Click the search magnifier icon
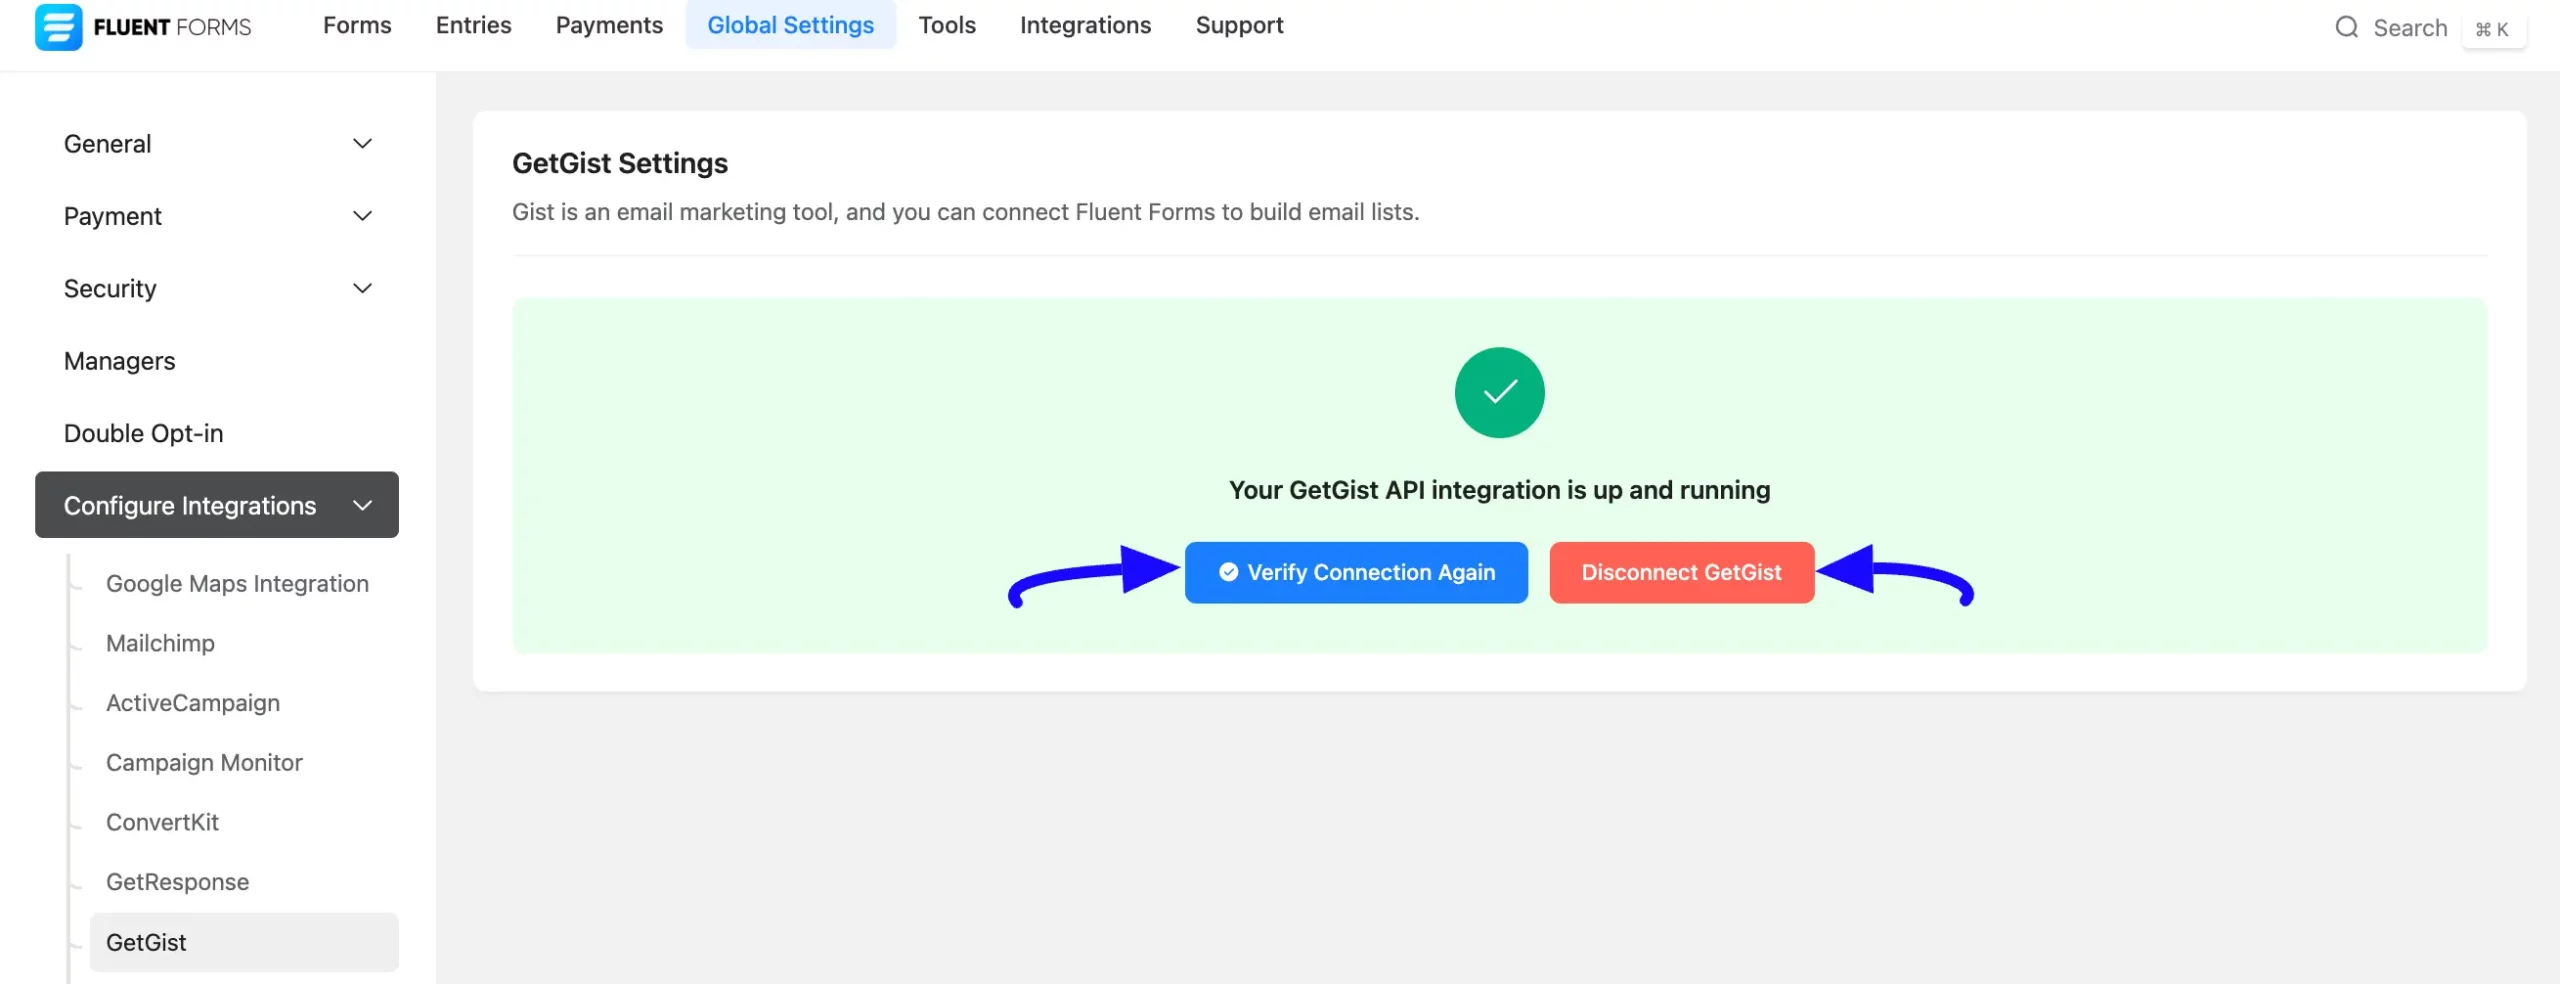This screenshot has width=2560, height=984. [2346, 27]
